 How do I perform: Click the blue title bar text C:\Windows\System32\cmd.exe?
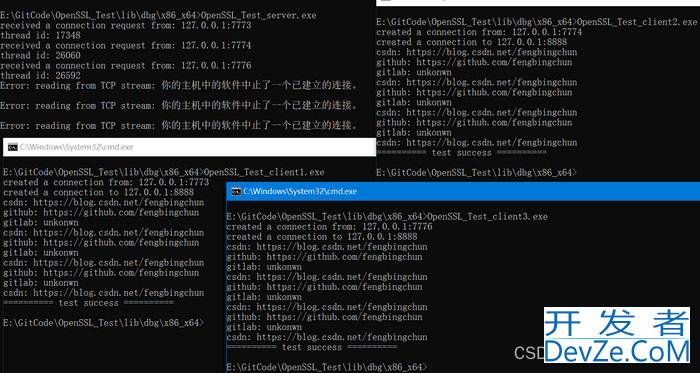coord(300,191)
